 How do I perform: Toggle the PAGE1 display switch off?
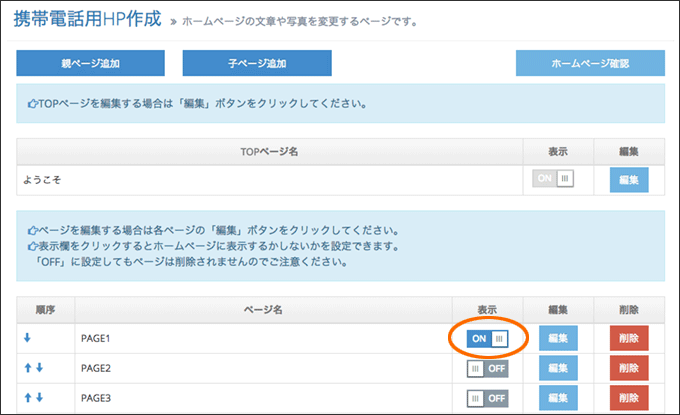487,339
